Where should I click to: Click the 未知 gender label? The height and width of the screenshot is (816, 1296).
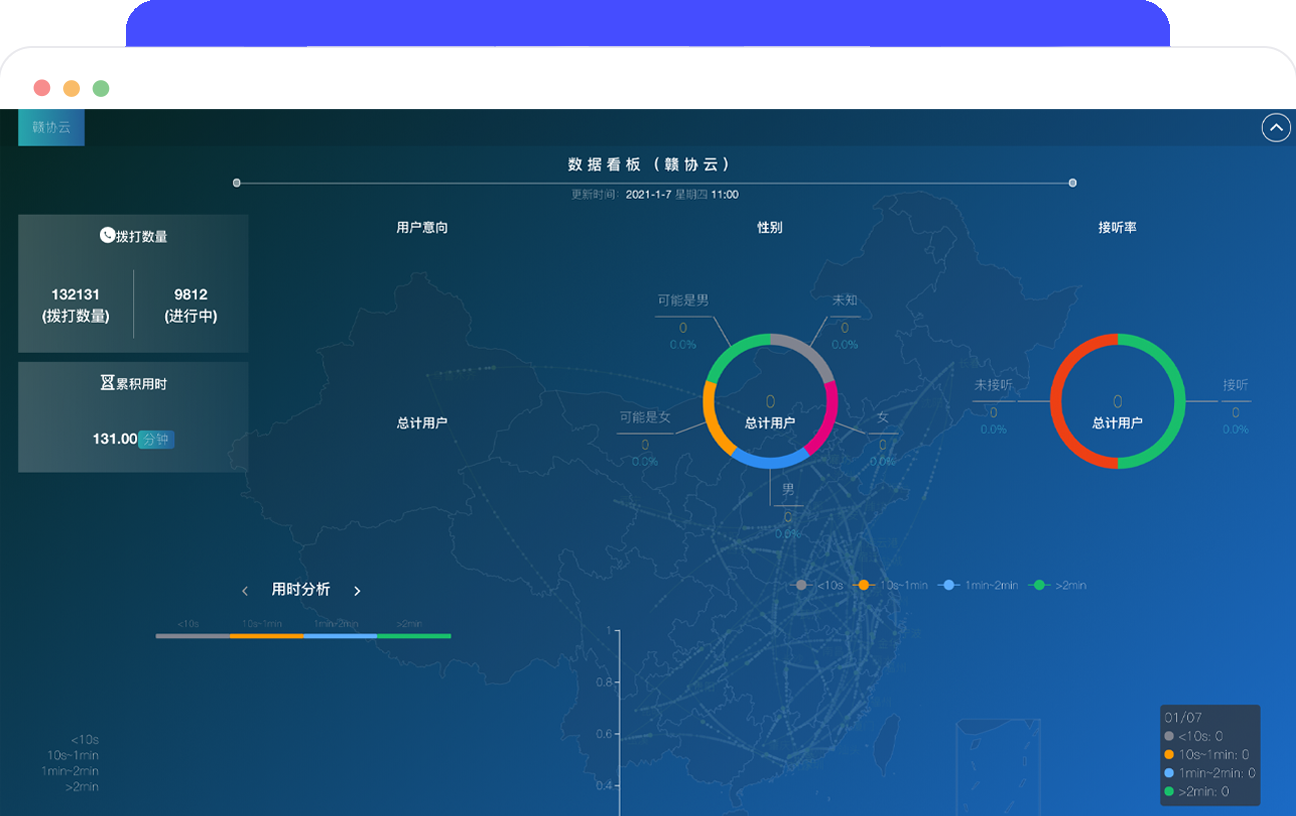coord(845,300)
